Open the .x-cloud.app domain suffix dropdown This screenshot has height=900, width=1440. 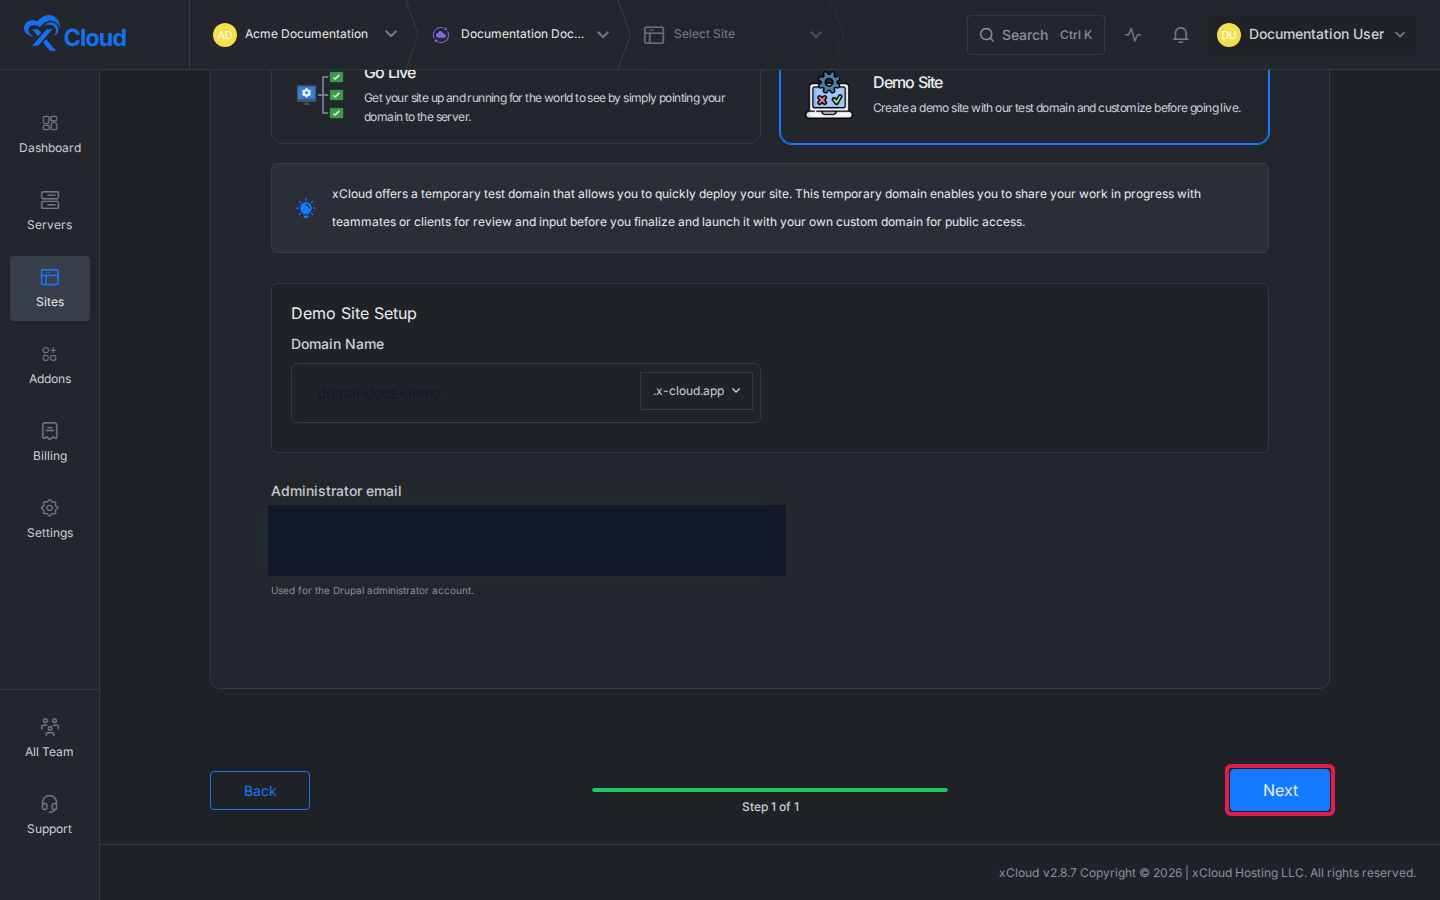click(x=696, y=391)
